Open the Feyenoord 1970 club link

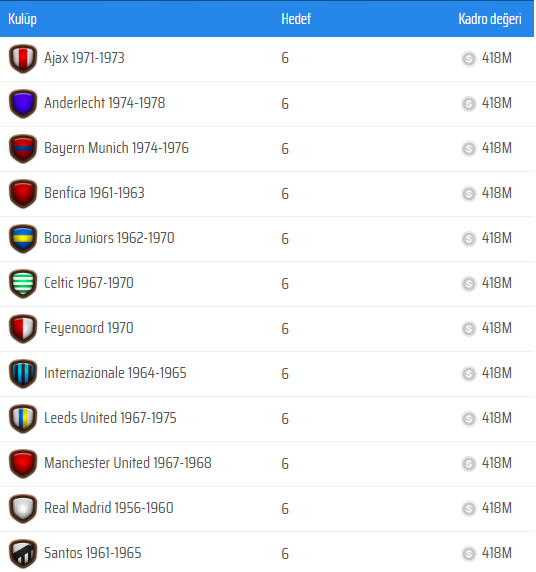pyautogui.click(x=89, y=328)
